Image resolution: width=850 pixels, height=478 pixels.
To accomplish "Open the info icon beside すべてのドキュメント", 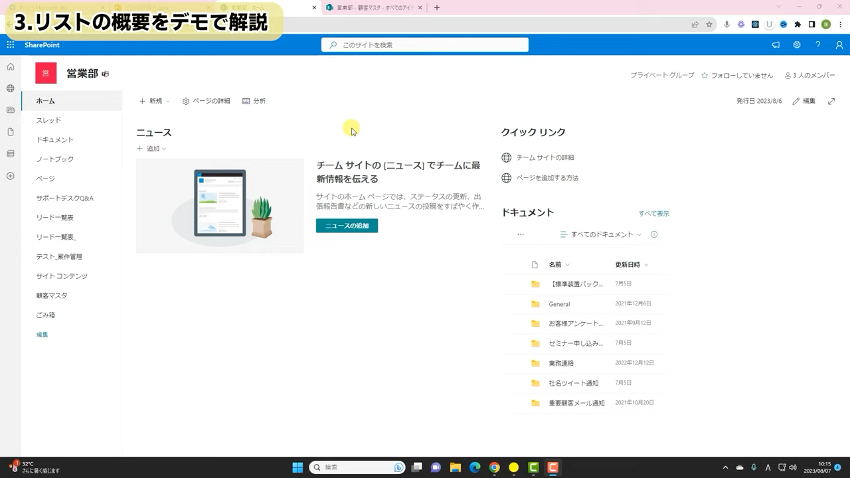I will tap(654, 234).
